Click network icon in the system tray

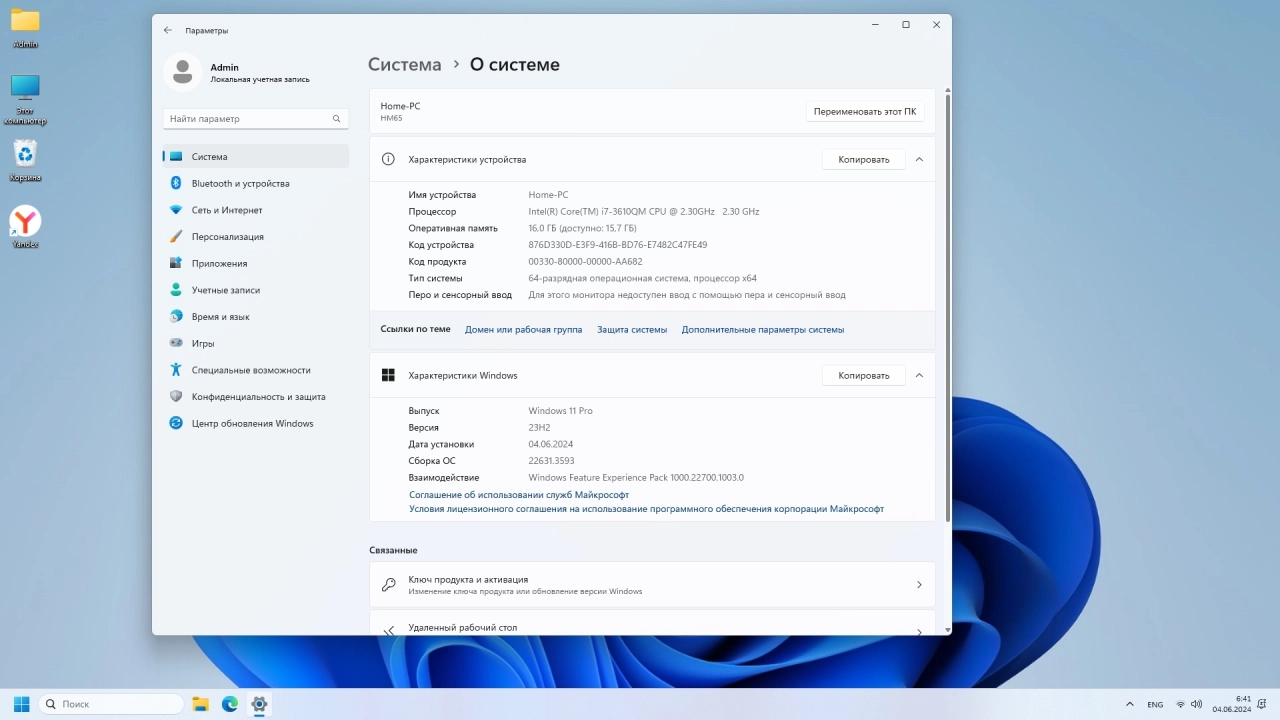coord(1180,705)
